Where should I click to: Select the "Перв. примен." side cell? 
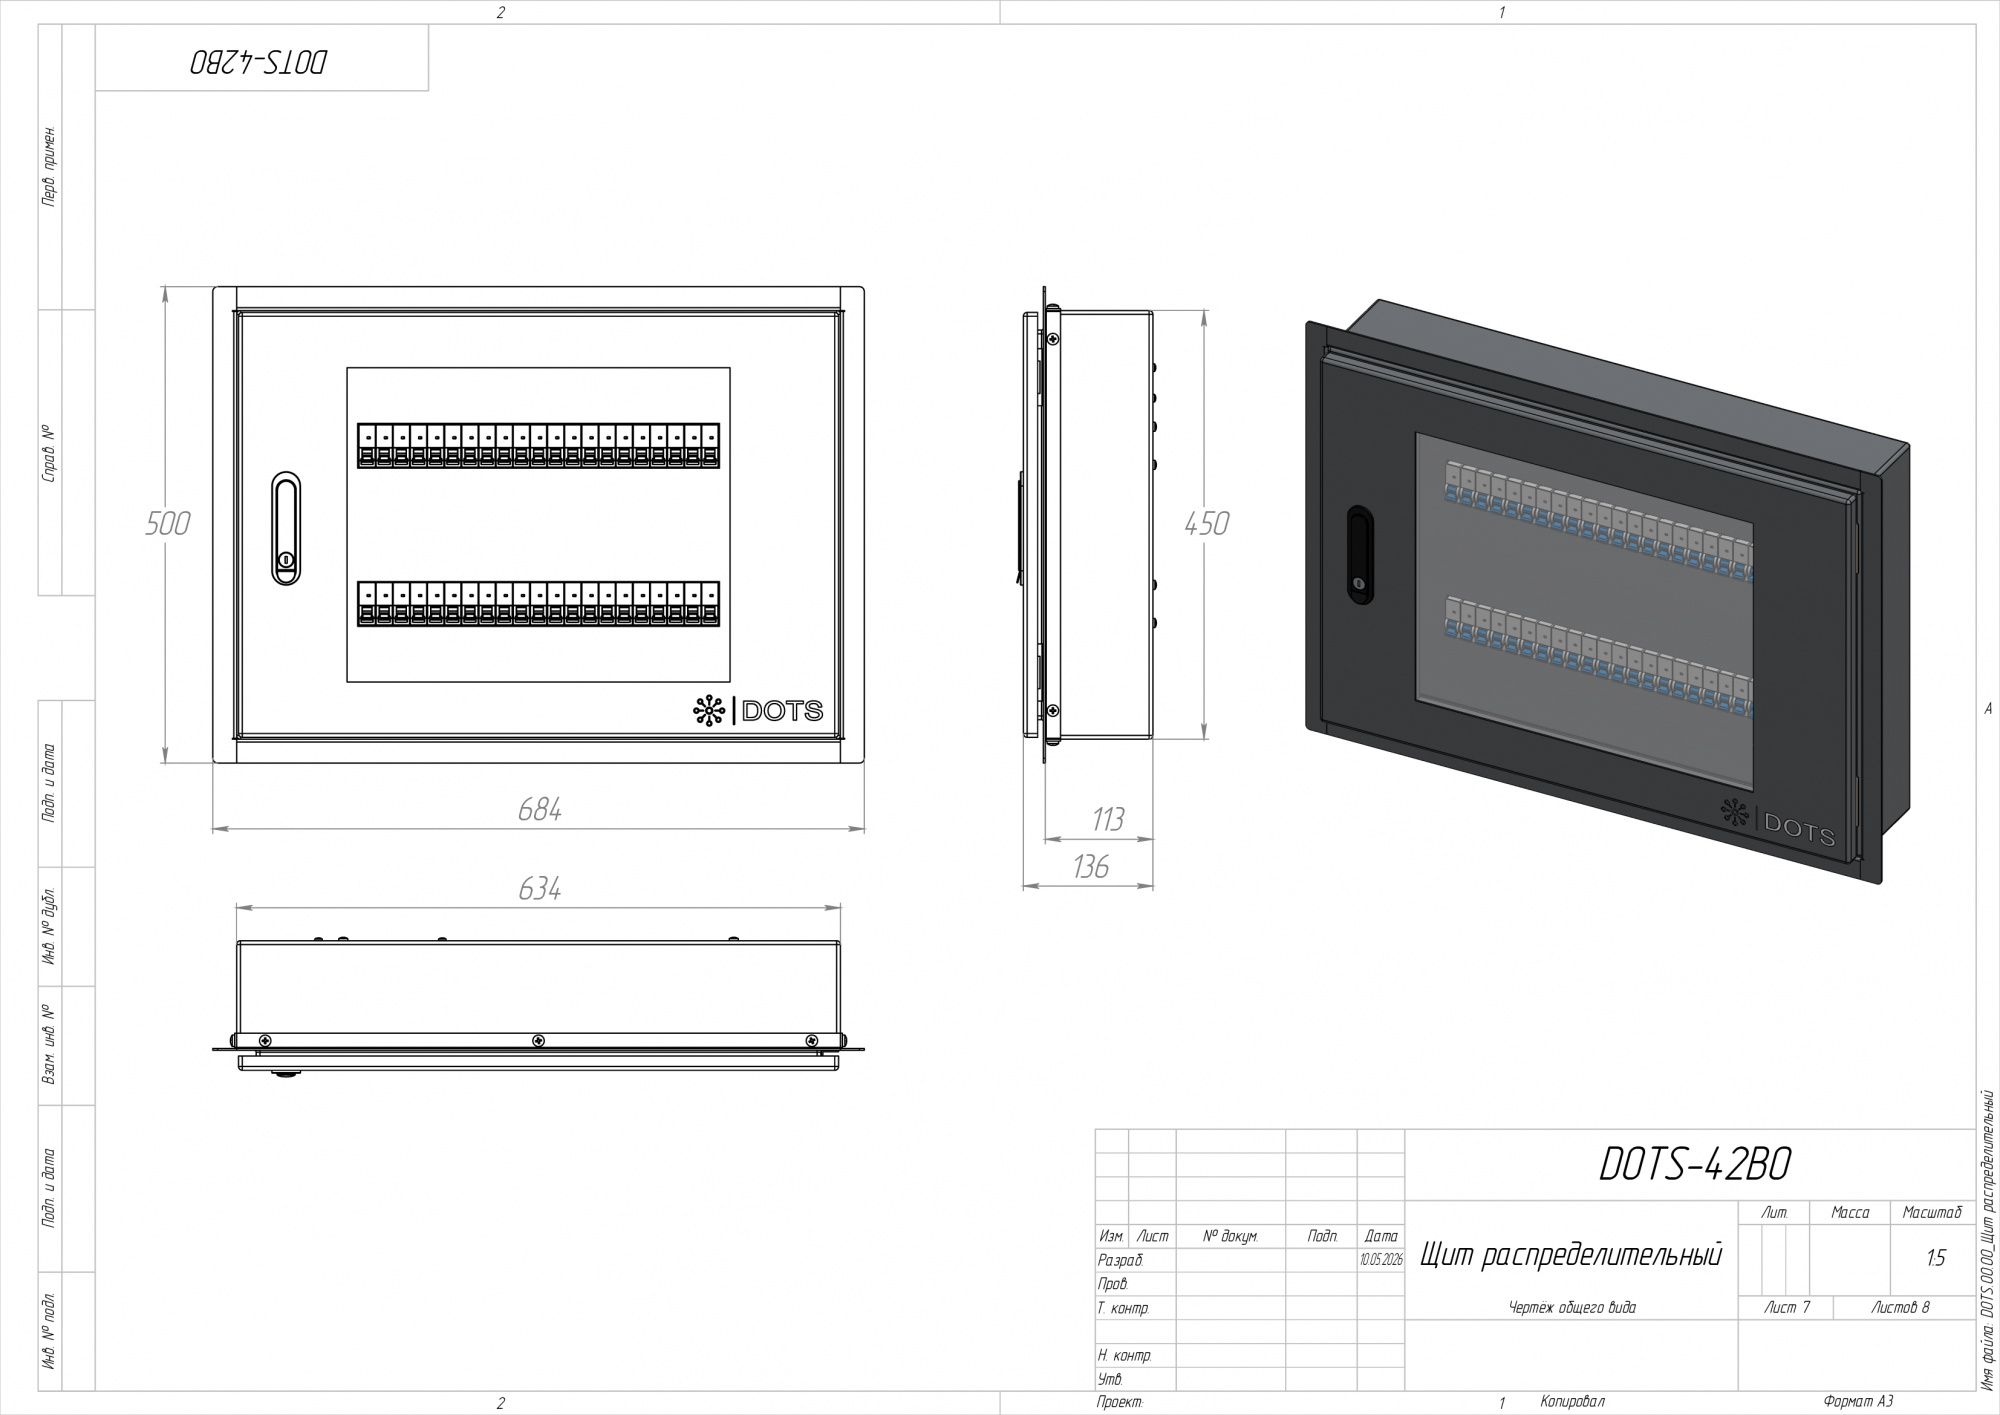(49, 168)
